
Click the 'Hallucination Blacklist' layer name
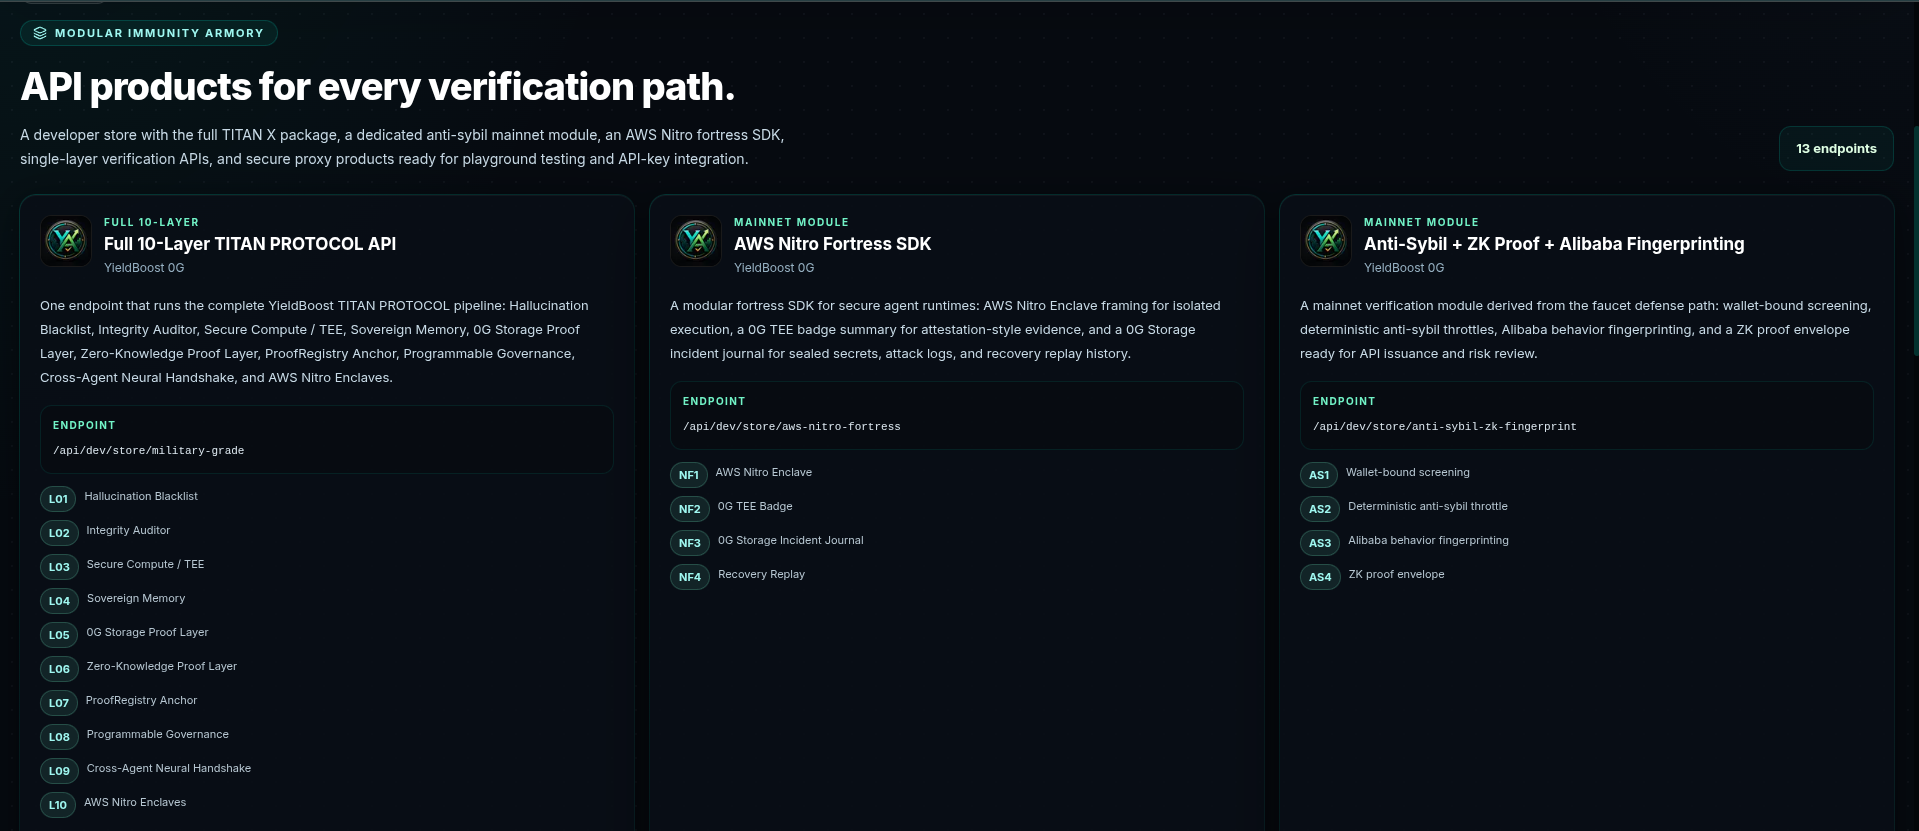(141, 496)
